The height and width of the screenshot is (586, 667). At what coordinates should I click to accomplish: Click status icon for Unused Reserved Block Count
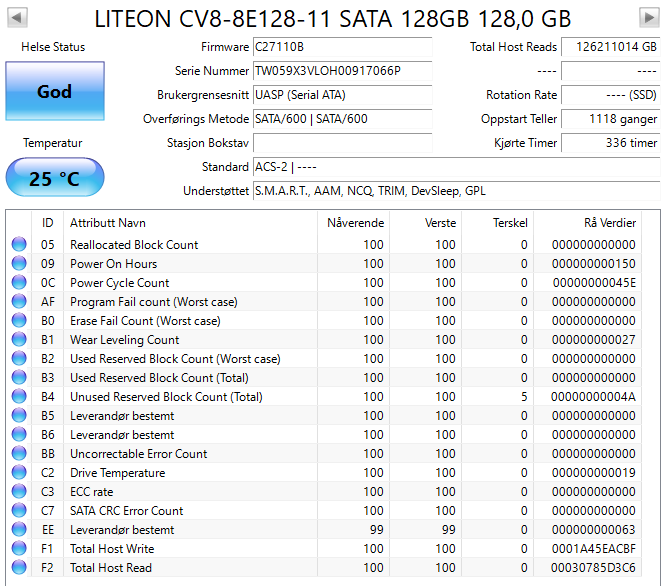(x=19, y=396)
